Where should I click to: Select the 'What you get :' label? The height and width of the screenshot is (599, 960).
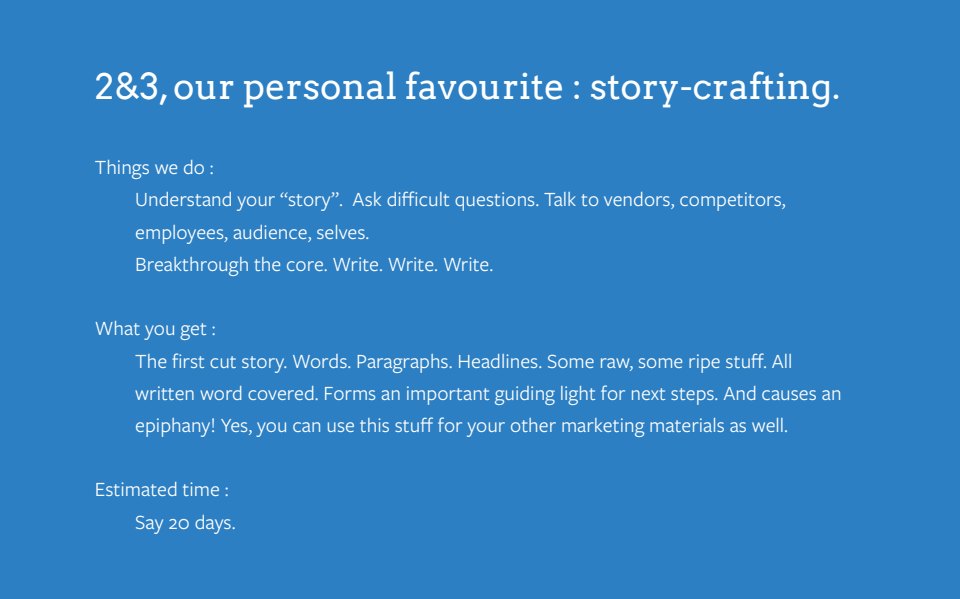point(155,330)
